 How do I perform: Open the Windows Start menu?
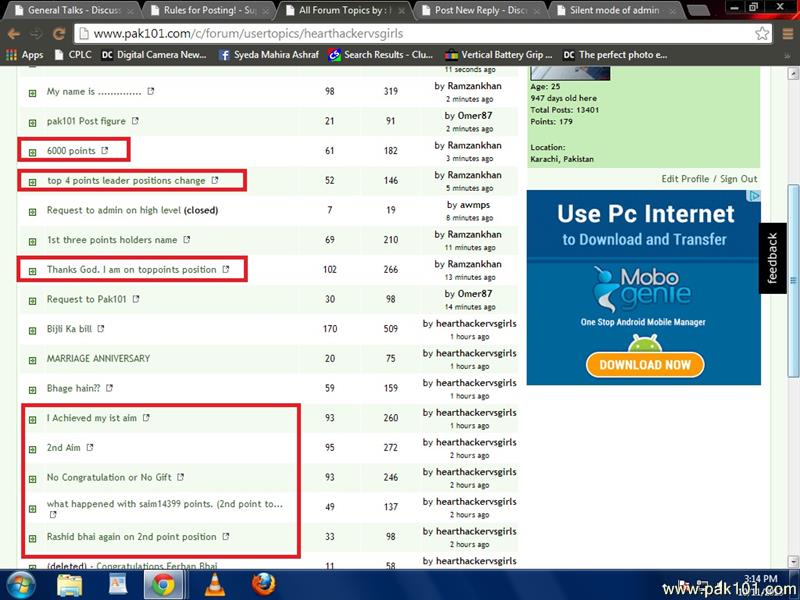(22, 583)
